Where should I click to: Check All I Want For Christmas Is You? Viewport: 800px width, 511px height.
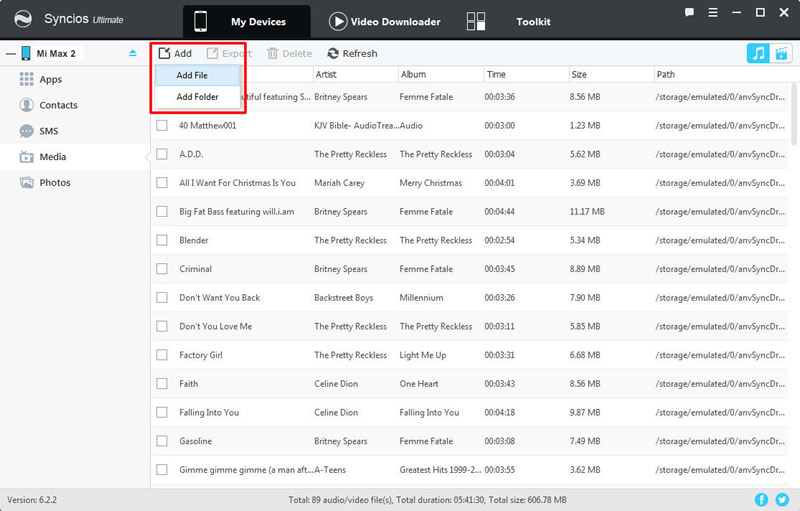pyautogui.click(x=162, y=183)
